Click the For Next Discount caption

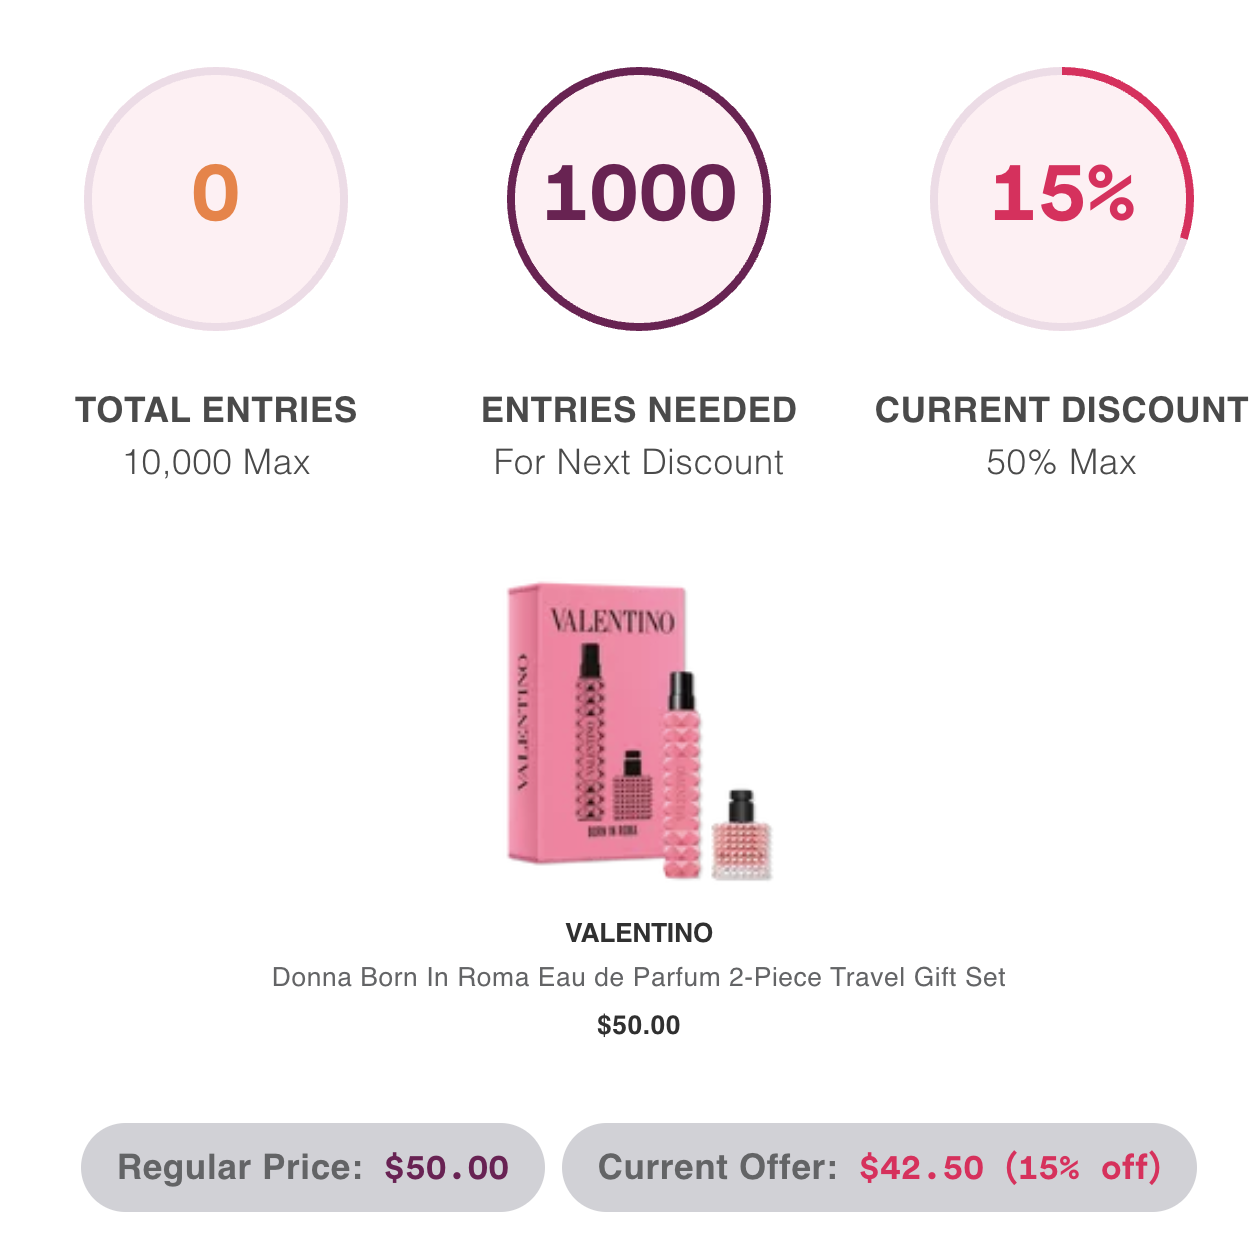click(x=638, y=462)
